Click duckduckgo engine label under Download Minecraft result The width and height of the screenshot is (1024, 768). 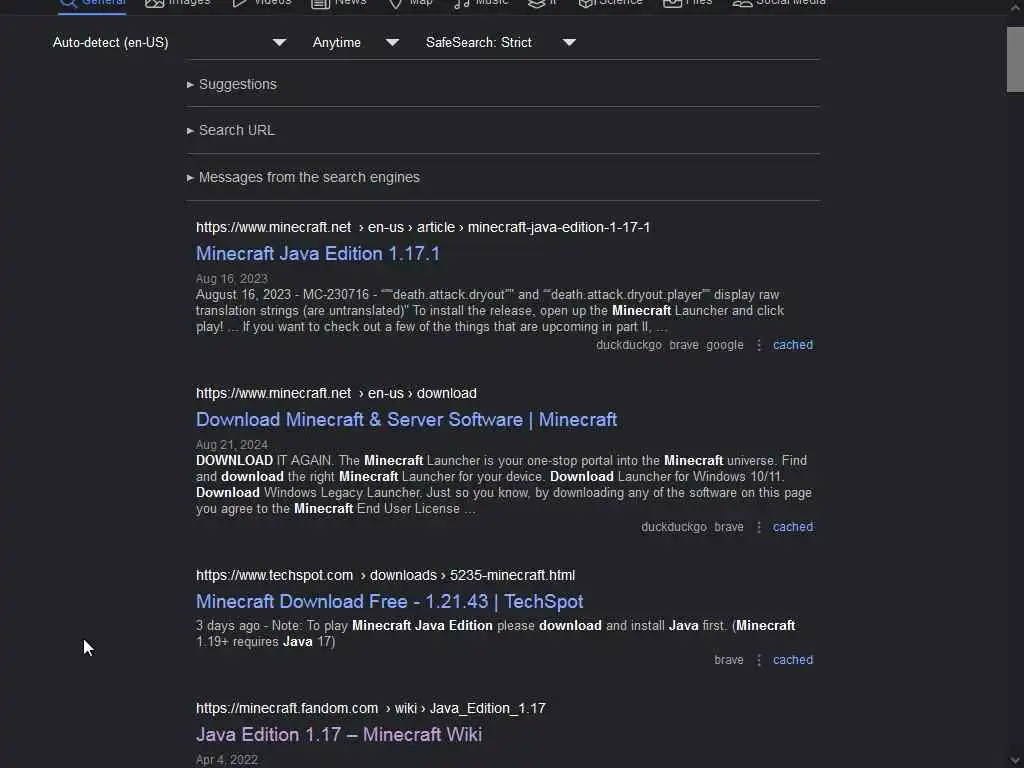click(673, 527)
